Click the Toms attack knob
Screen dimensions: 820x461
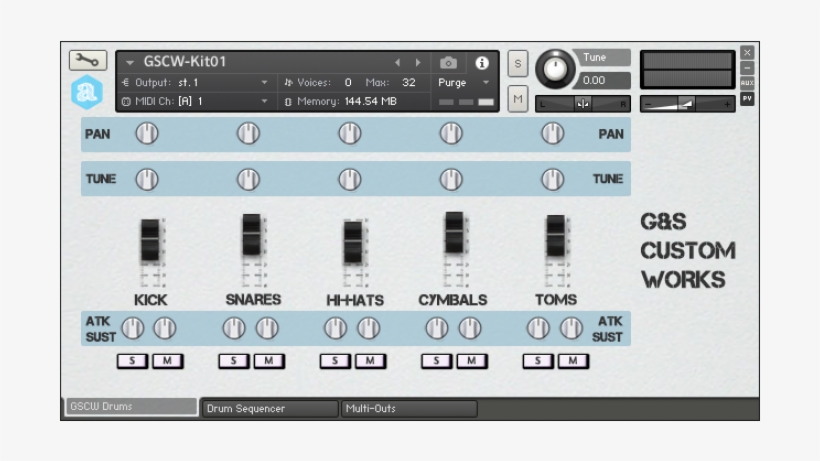[x=539, y=328]
